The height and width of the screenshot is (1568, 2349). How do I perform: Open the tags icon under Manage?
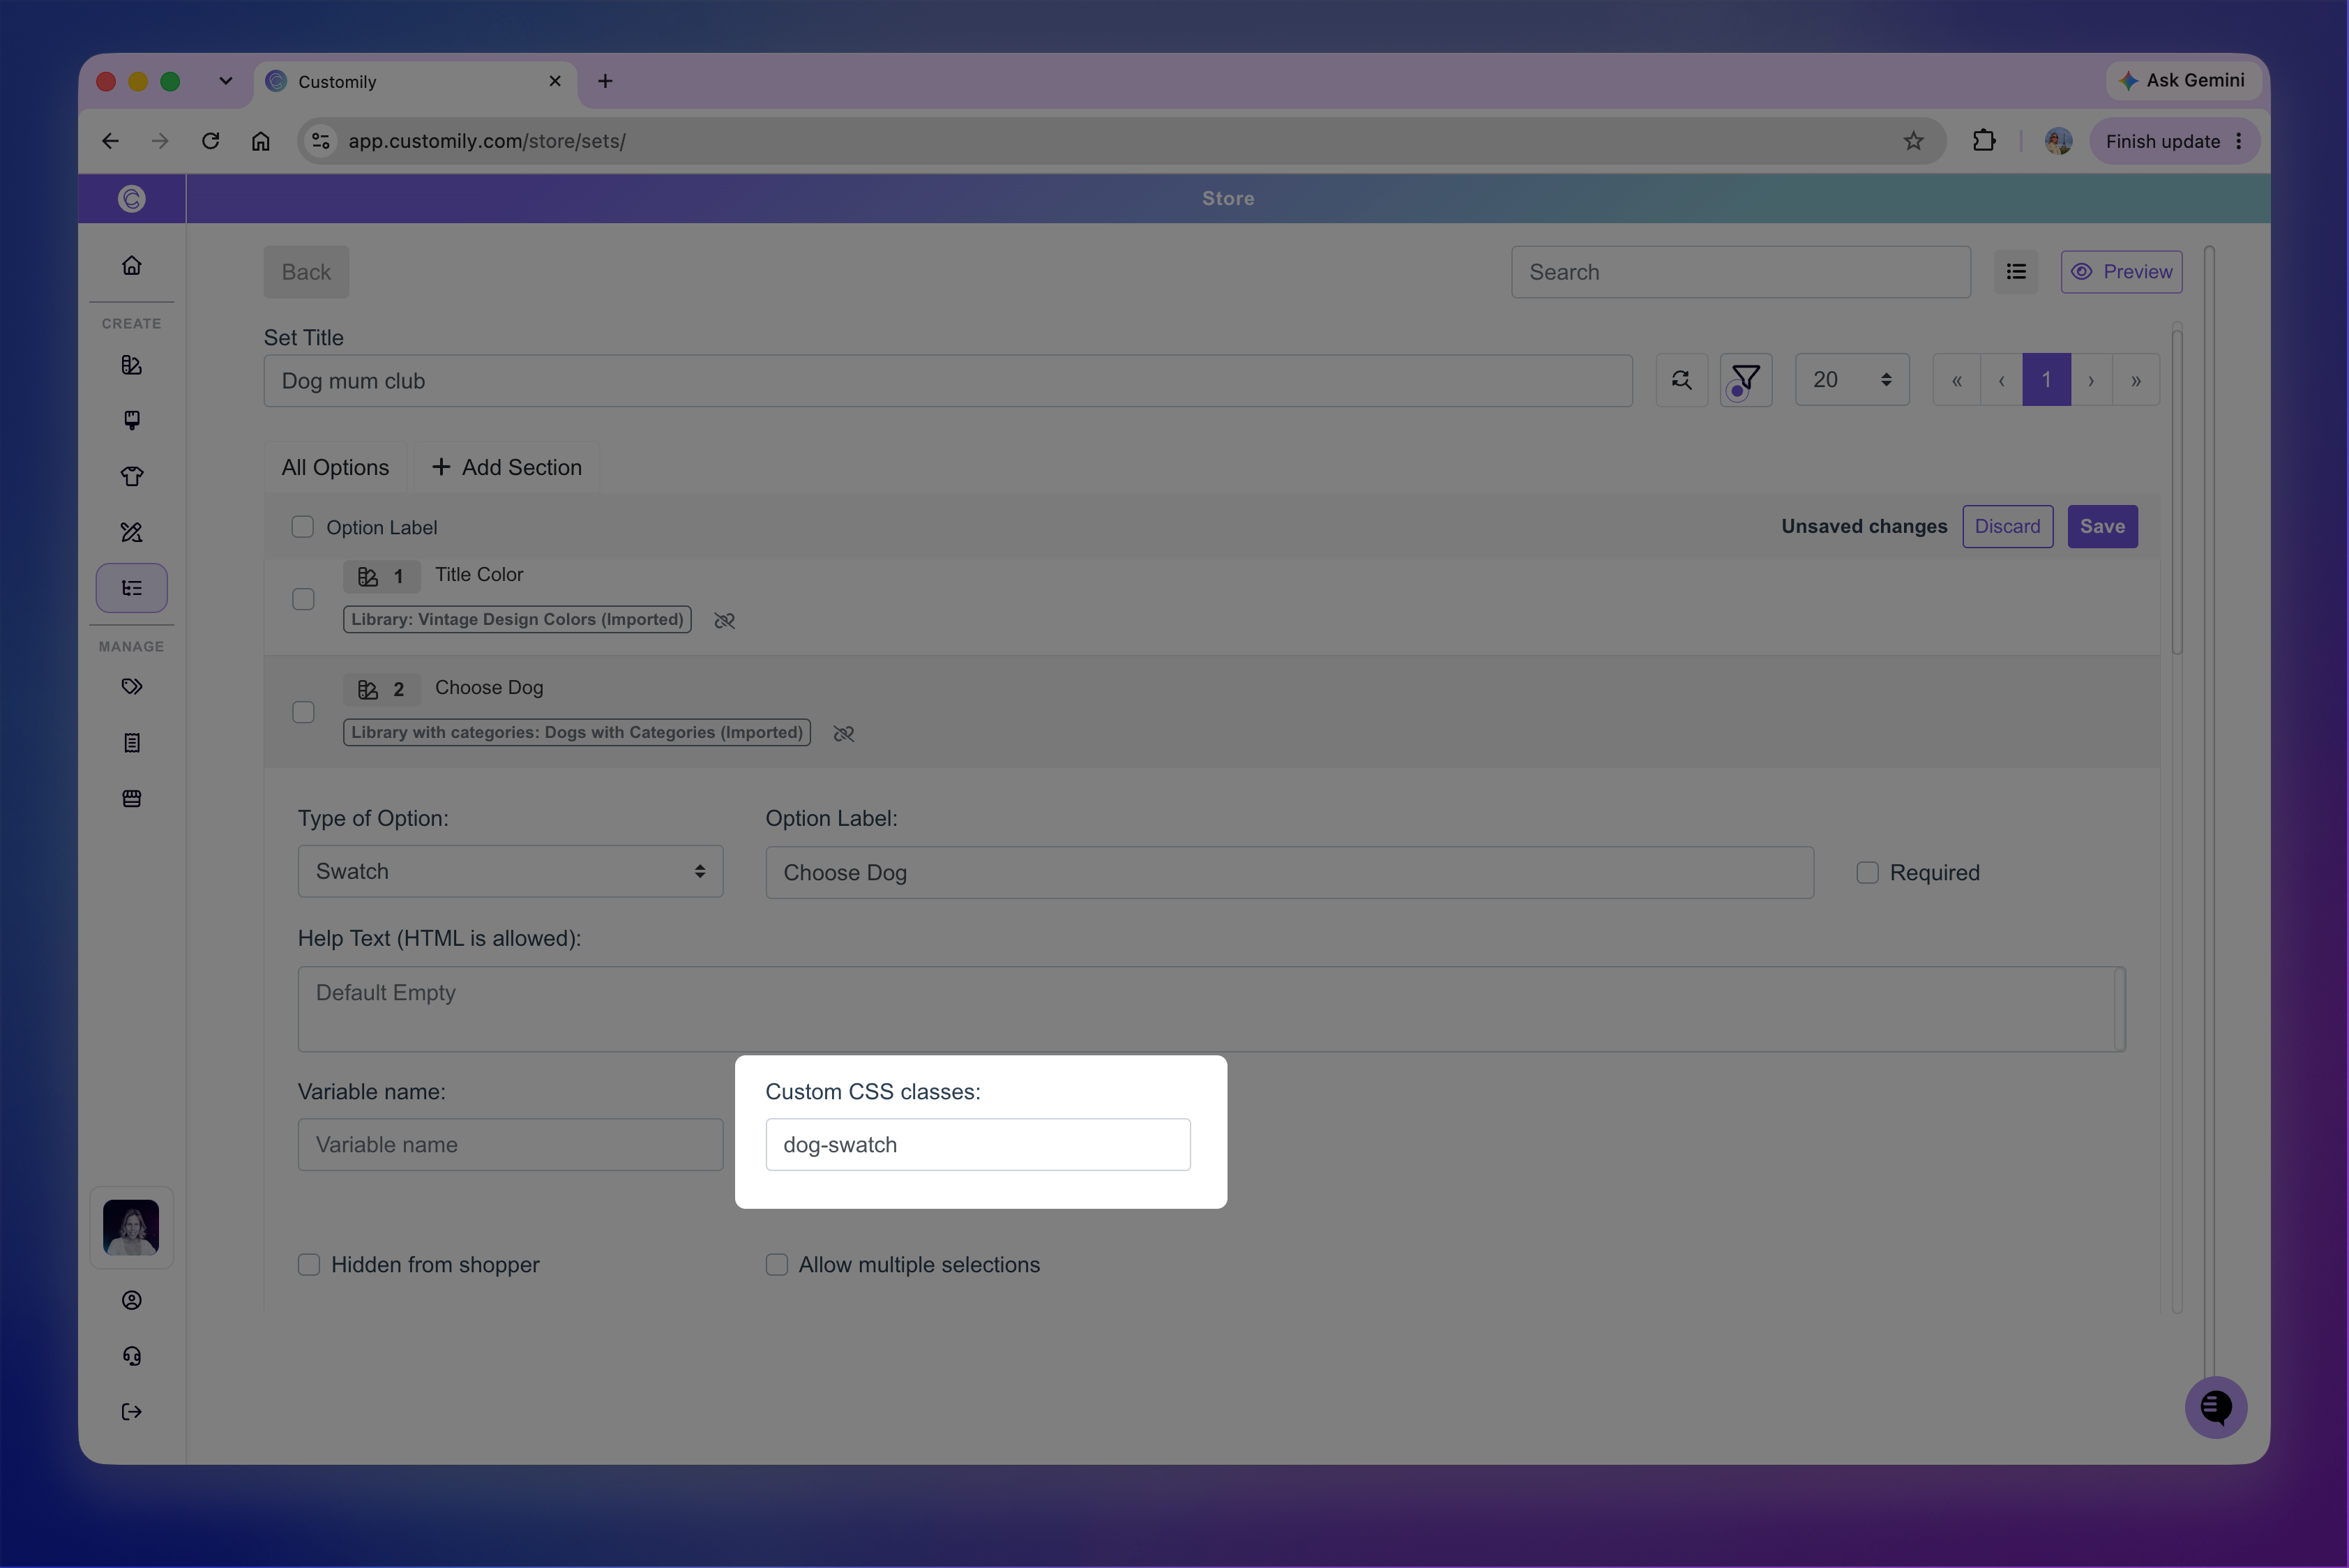click(x=131, y=687)
